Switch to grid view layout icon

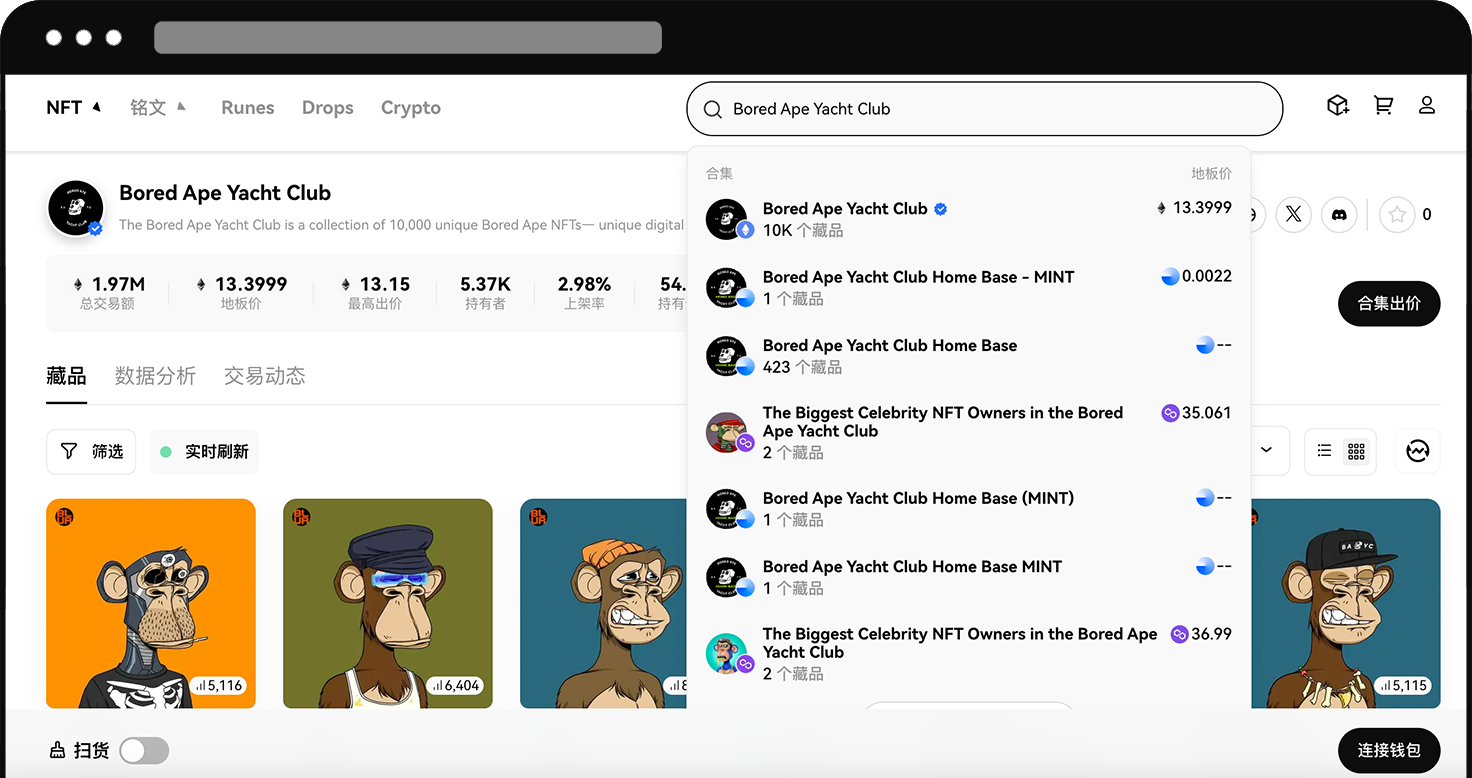1356,451
